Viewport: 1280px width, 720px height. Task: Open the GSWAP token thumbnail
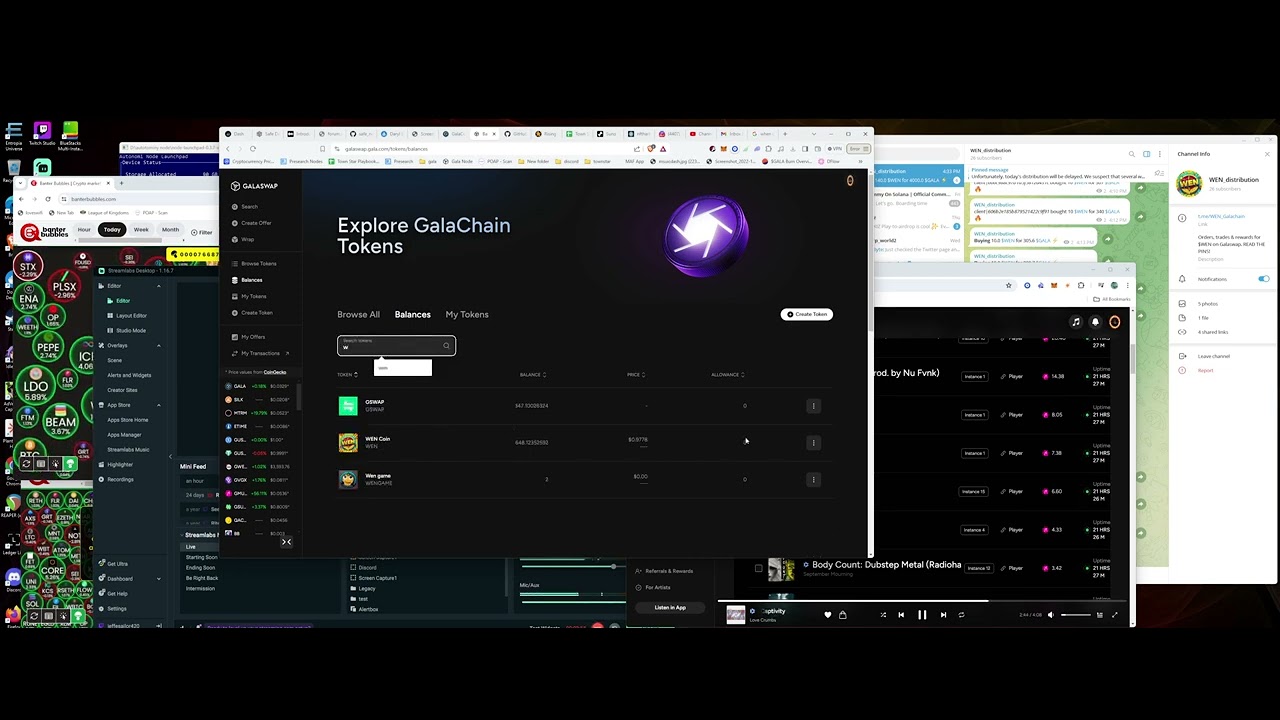(x=348, y=406)
